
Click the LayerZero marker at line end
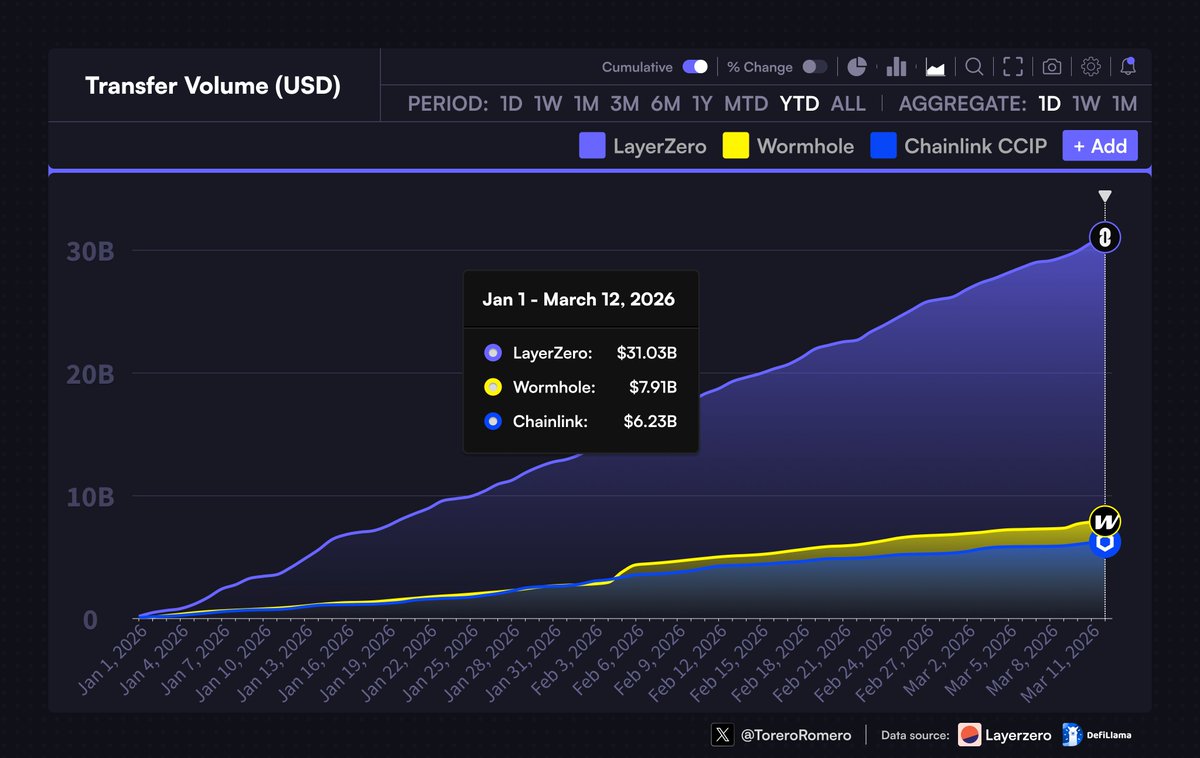coord(1105,237)
